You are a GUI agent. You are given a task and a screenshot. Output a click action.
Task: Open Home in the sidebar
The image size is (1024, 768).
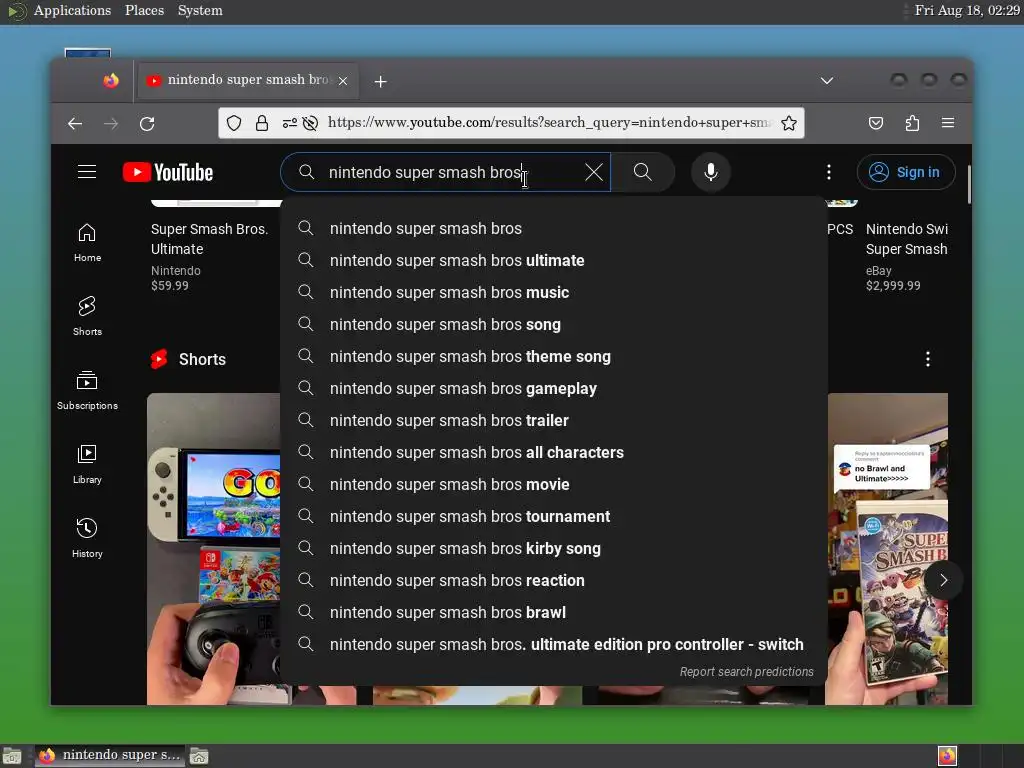(88, 243)
